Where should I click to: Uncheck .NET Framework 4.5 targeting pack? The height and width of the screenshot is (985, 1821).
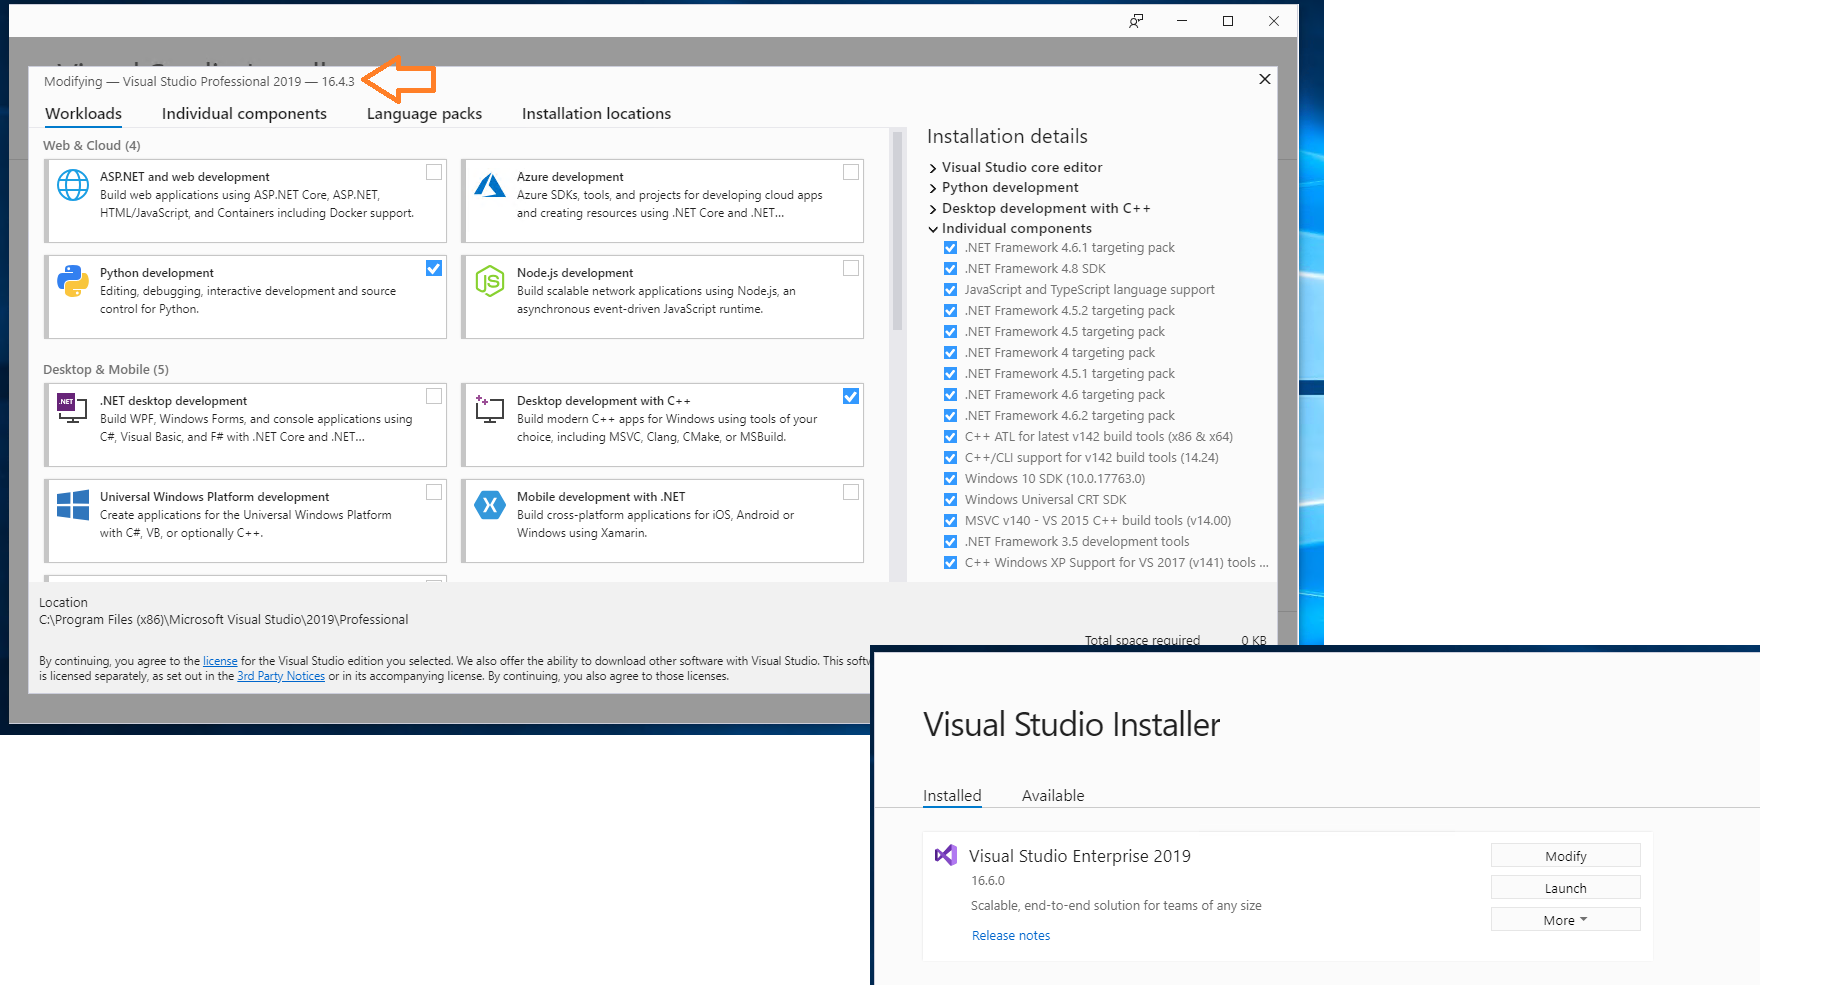(951, 332)
